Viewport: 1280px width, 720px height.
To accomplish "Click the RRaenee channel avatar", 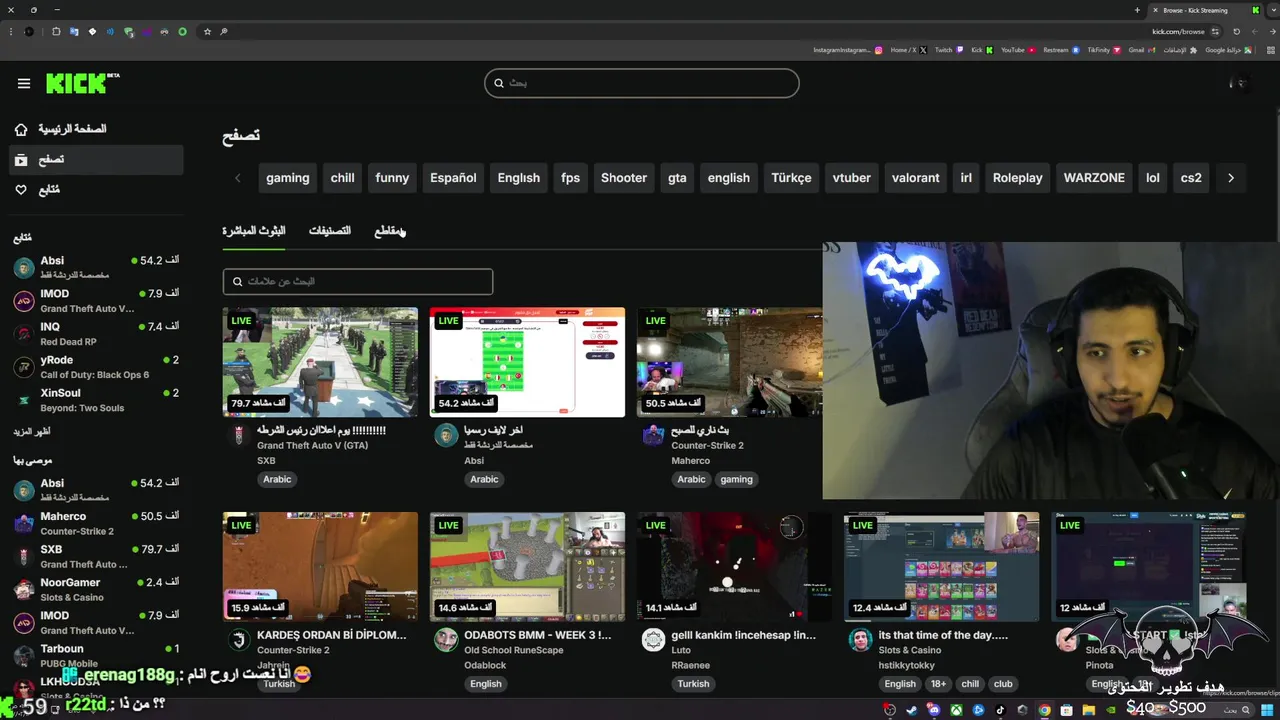I will click(653, 641).
